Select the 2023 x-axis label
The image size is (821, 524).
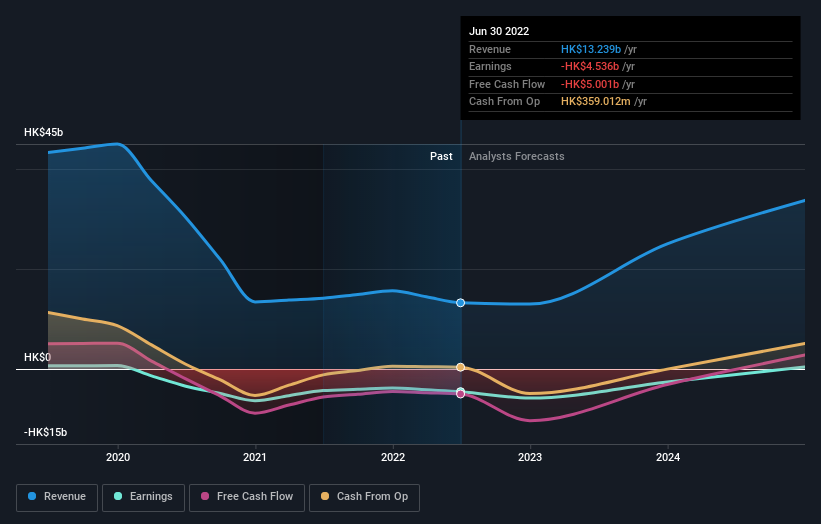(530, 458)
